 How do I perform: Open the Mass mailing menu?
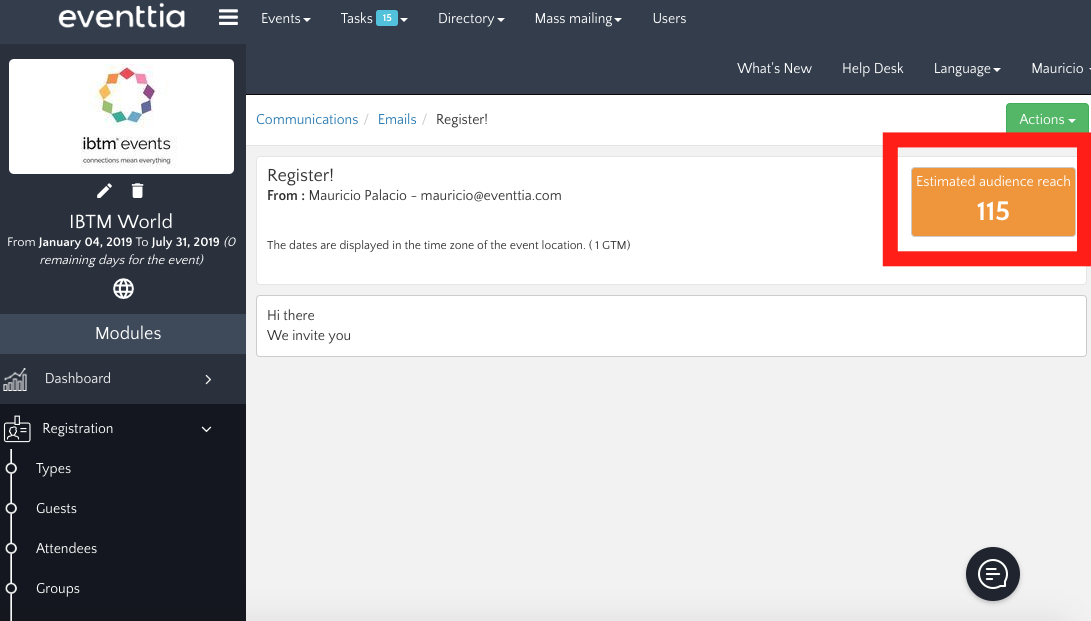578,18
